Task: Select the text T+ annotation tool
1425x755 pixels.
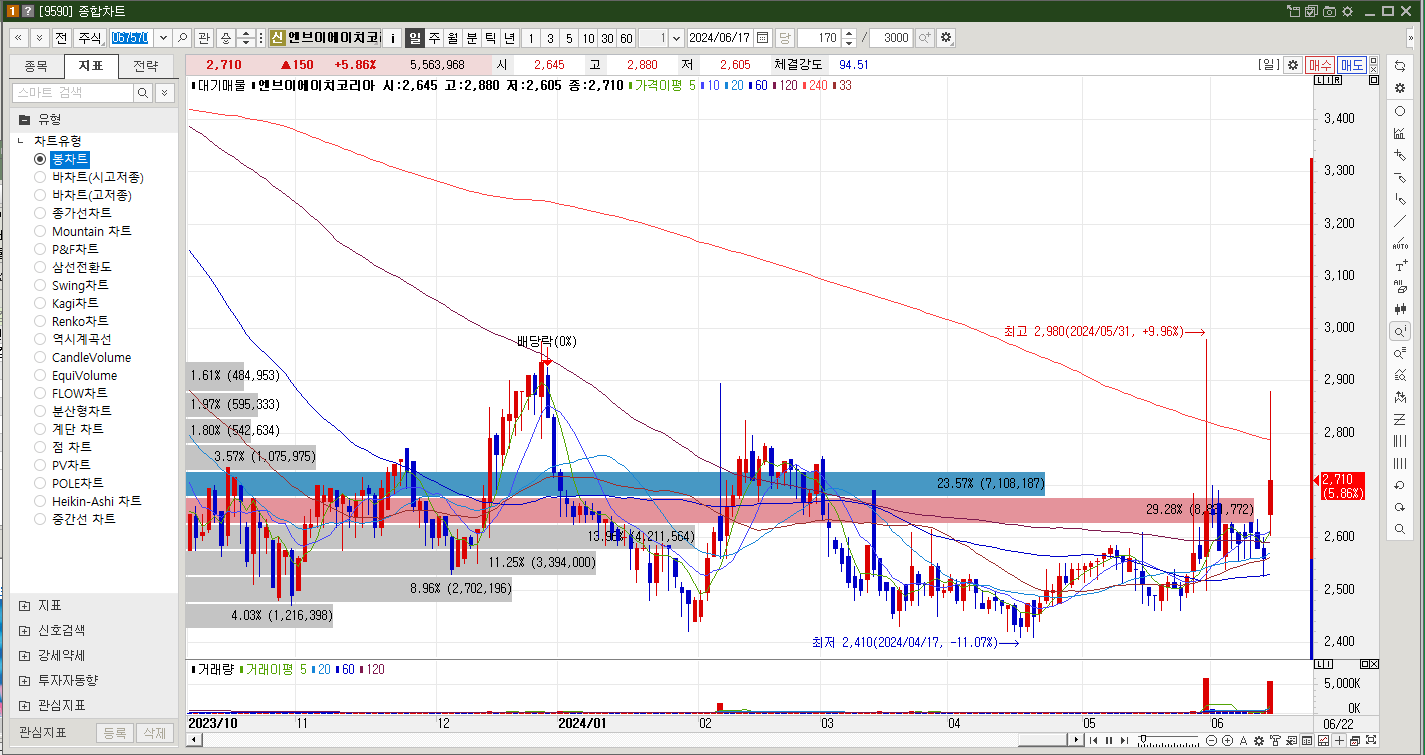Action: pos(1400,267)
